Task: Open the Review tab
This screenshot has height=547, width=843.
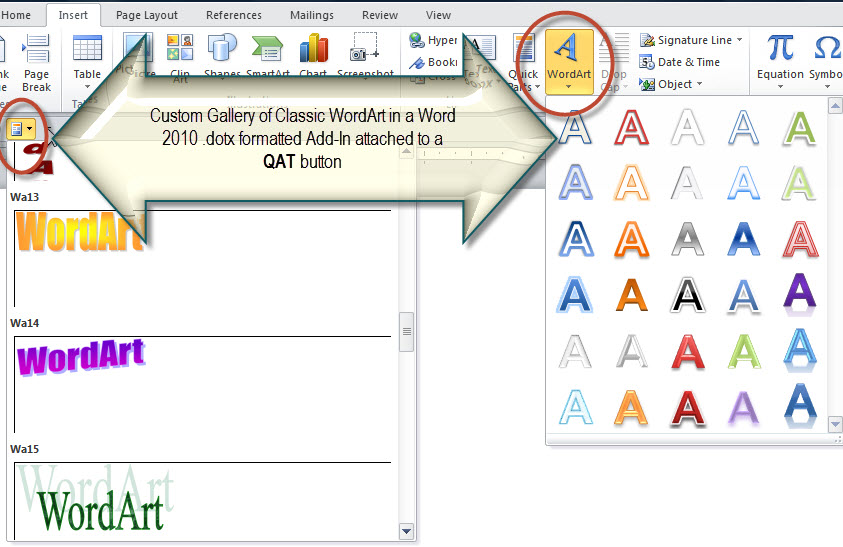Action: 380,15
